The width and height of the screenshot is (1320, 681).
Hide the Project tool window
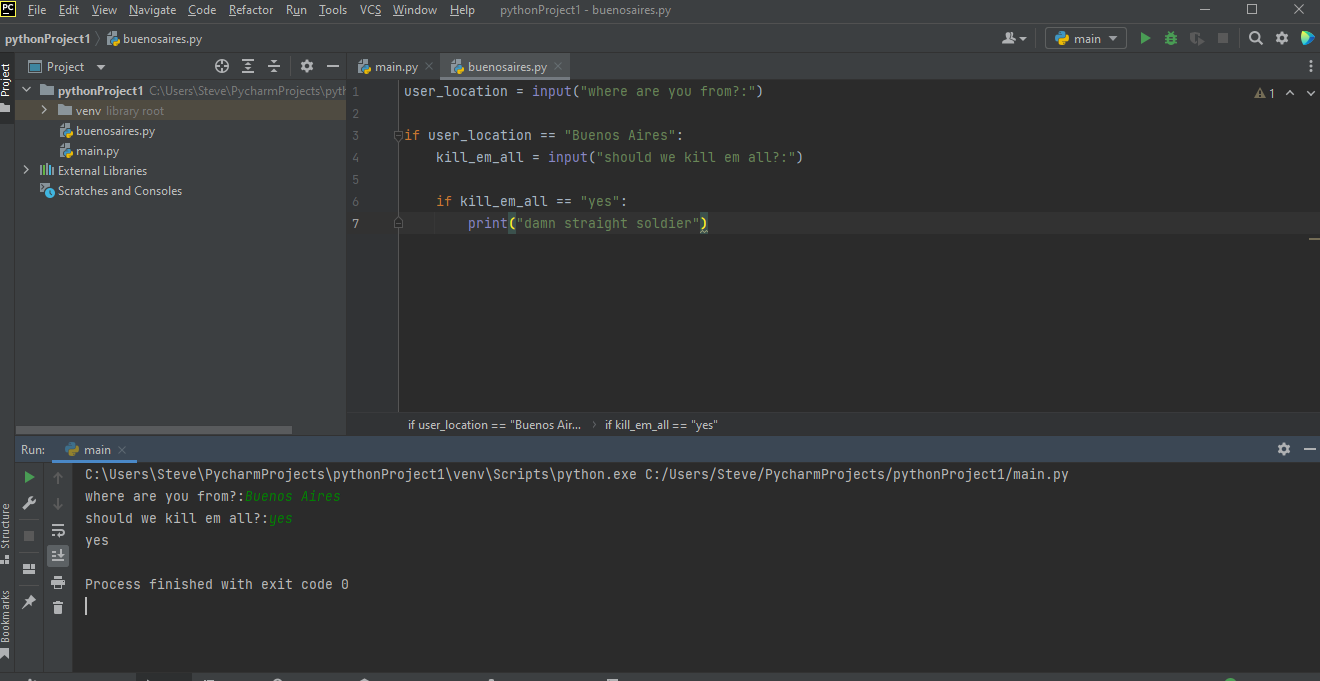tap(334, 67)
